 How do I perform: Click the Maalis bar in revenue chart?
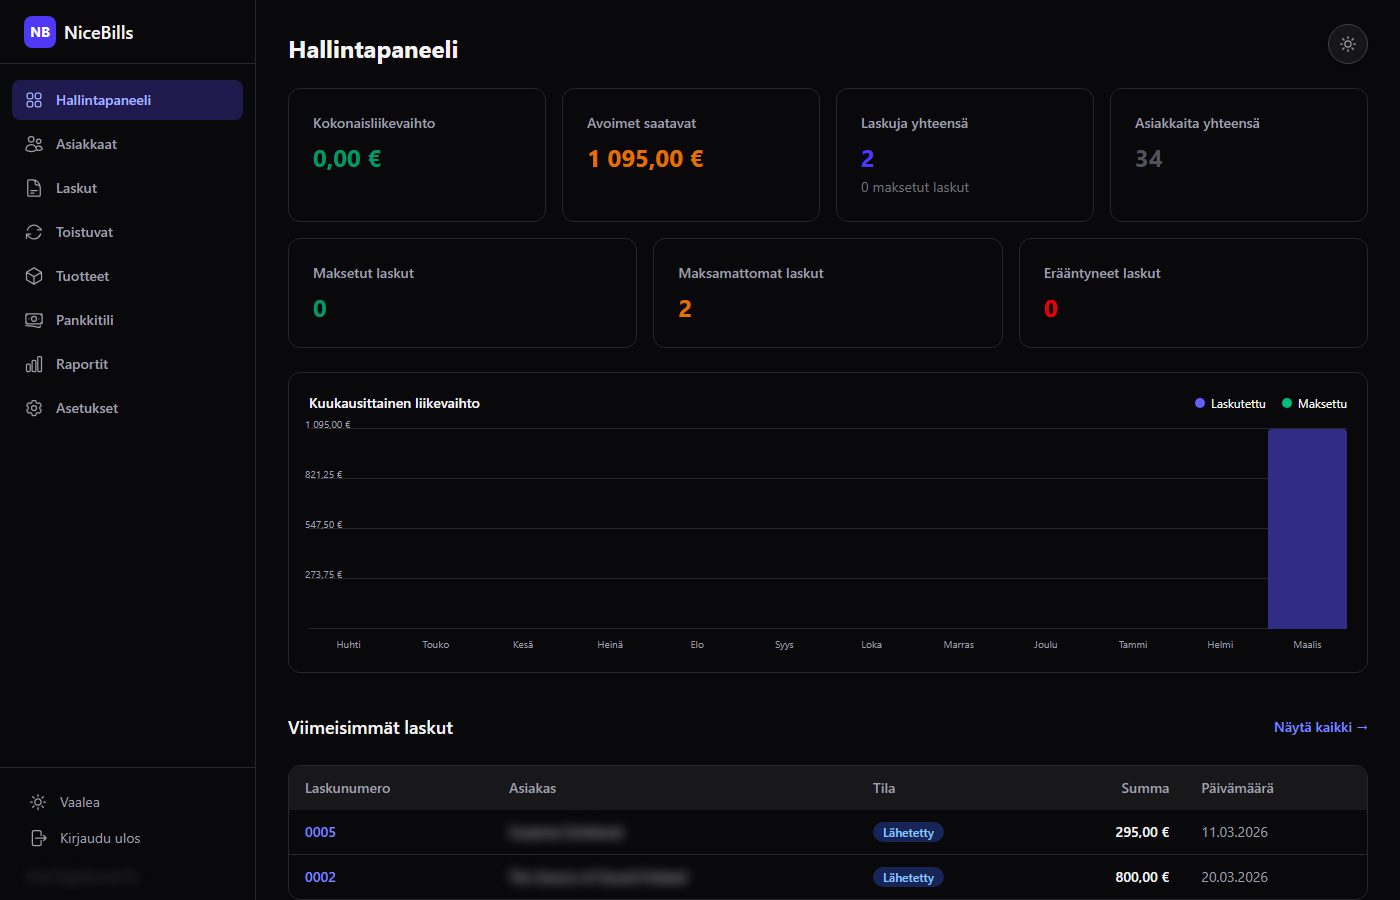1307,528
